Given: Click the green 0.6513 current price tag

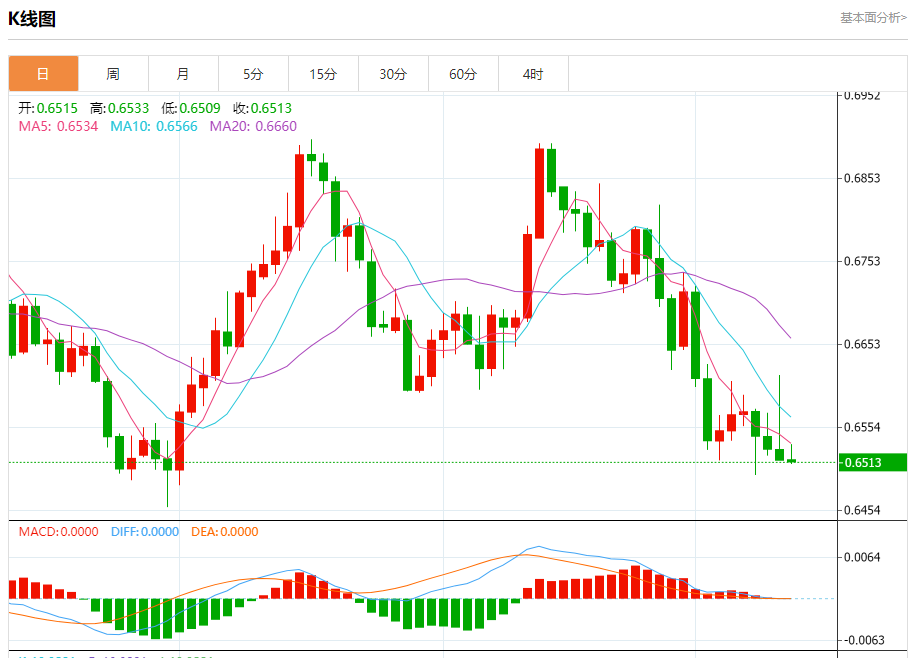Looking at the screenshot, I should (x=873, y=462).
